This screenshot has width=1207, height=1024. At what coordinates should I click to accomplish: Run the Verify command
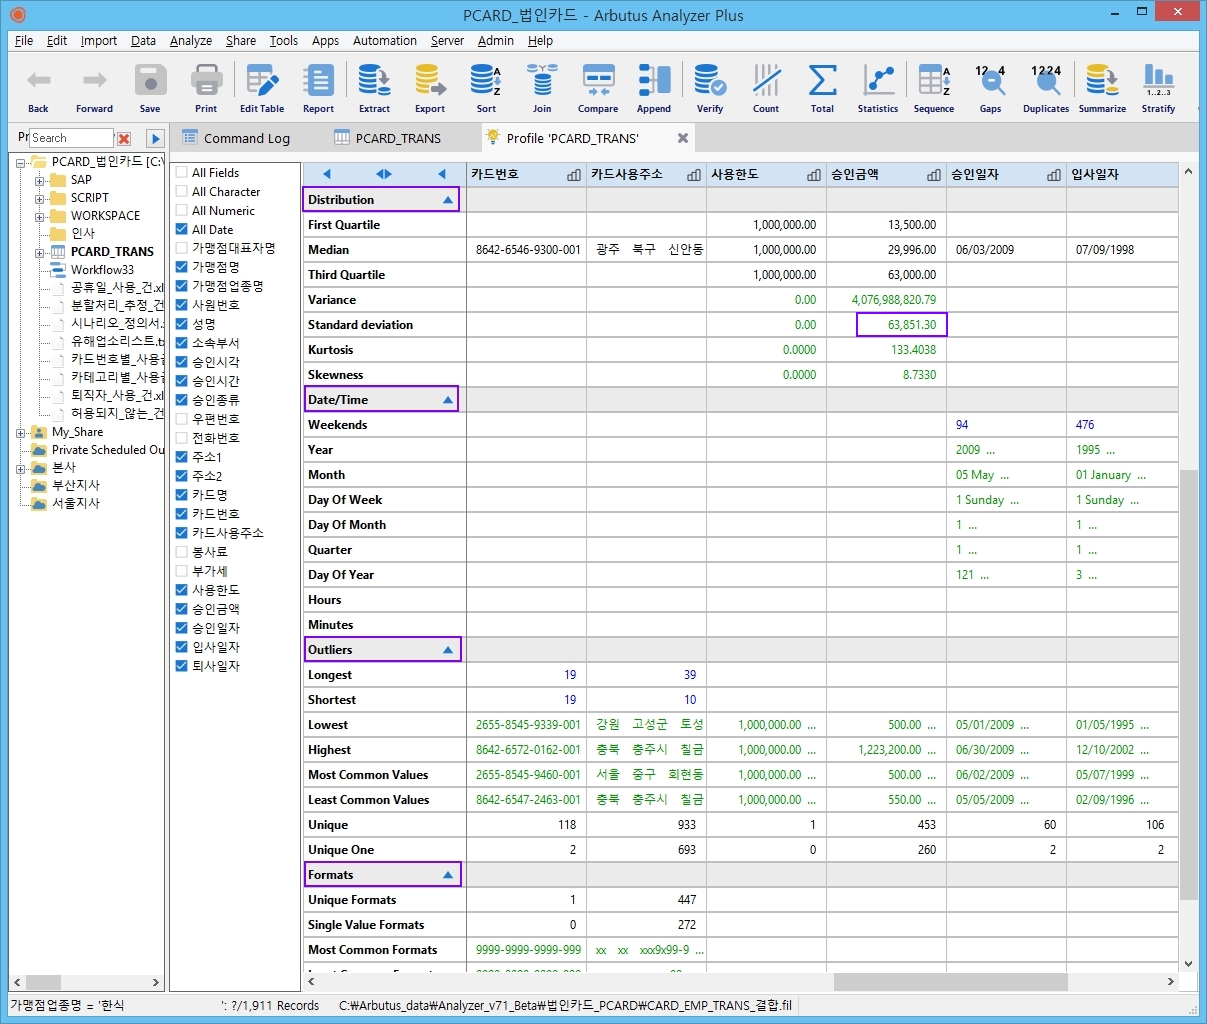tap(710, 86)
